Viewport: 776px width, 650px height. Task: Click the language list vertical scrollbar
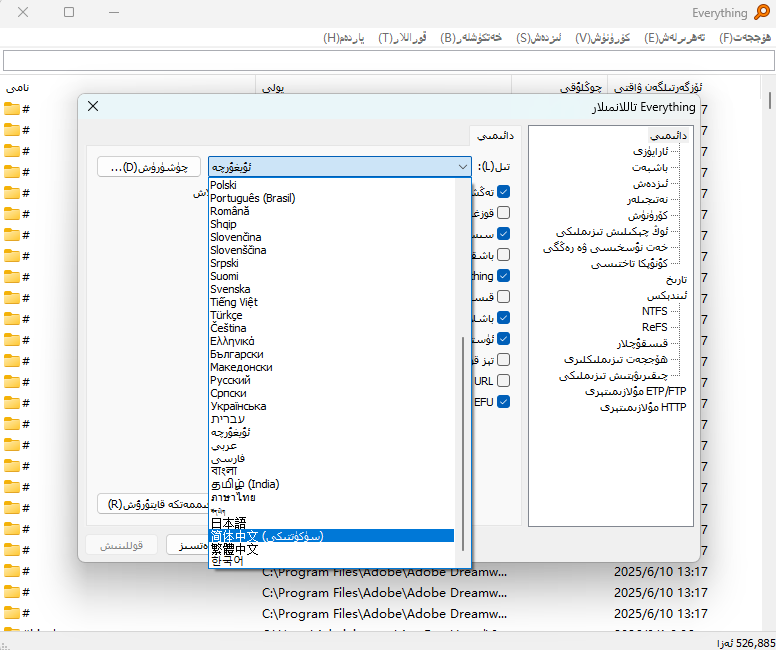(x=463, y=440)
